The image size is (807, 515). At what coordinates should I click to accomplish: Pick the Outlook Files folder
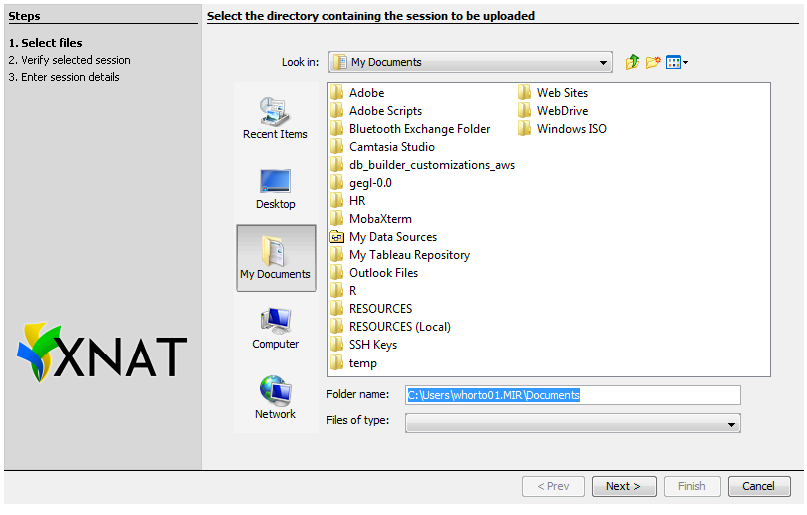[383, 273]
